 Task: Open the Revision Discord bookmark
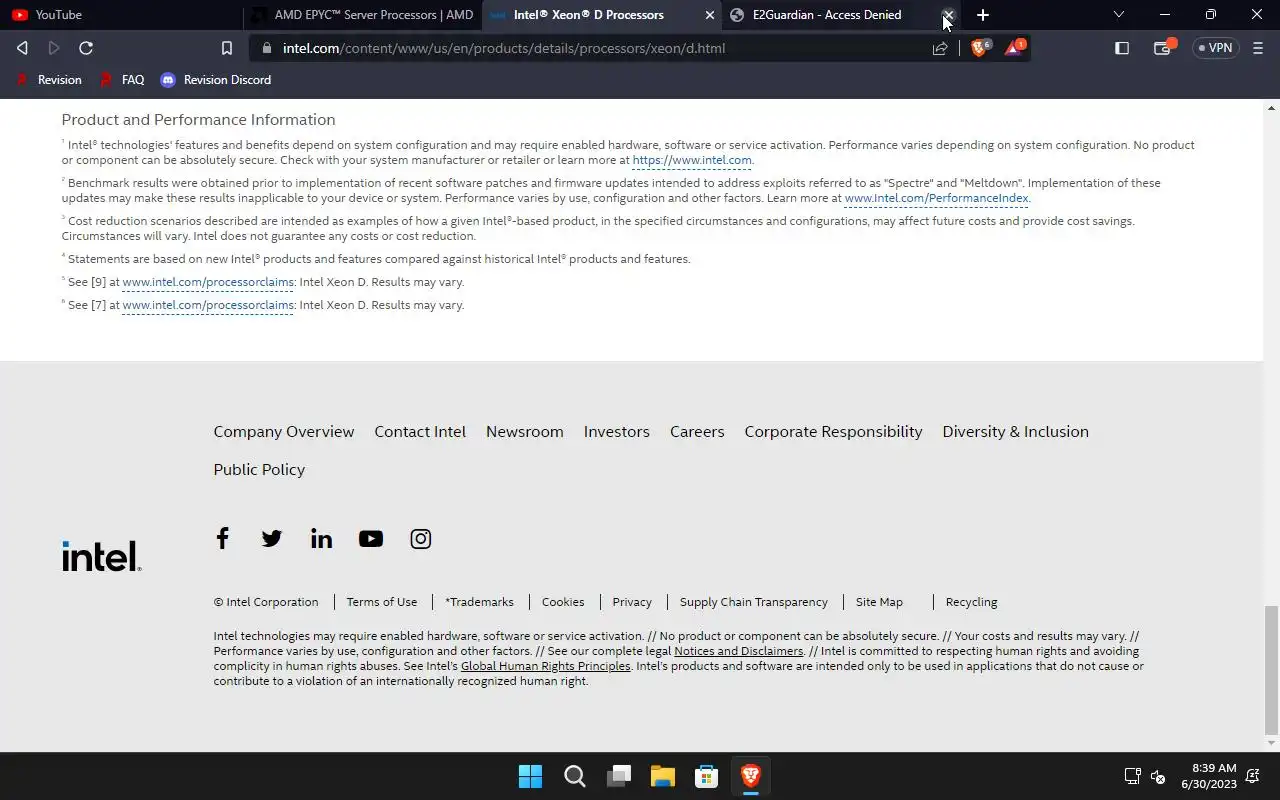pos(216,80)
